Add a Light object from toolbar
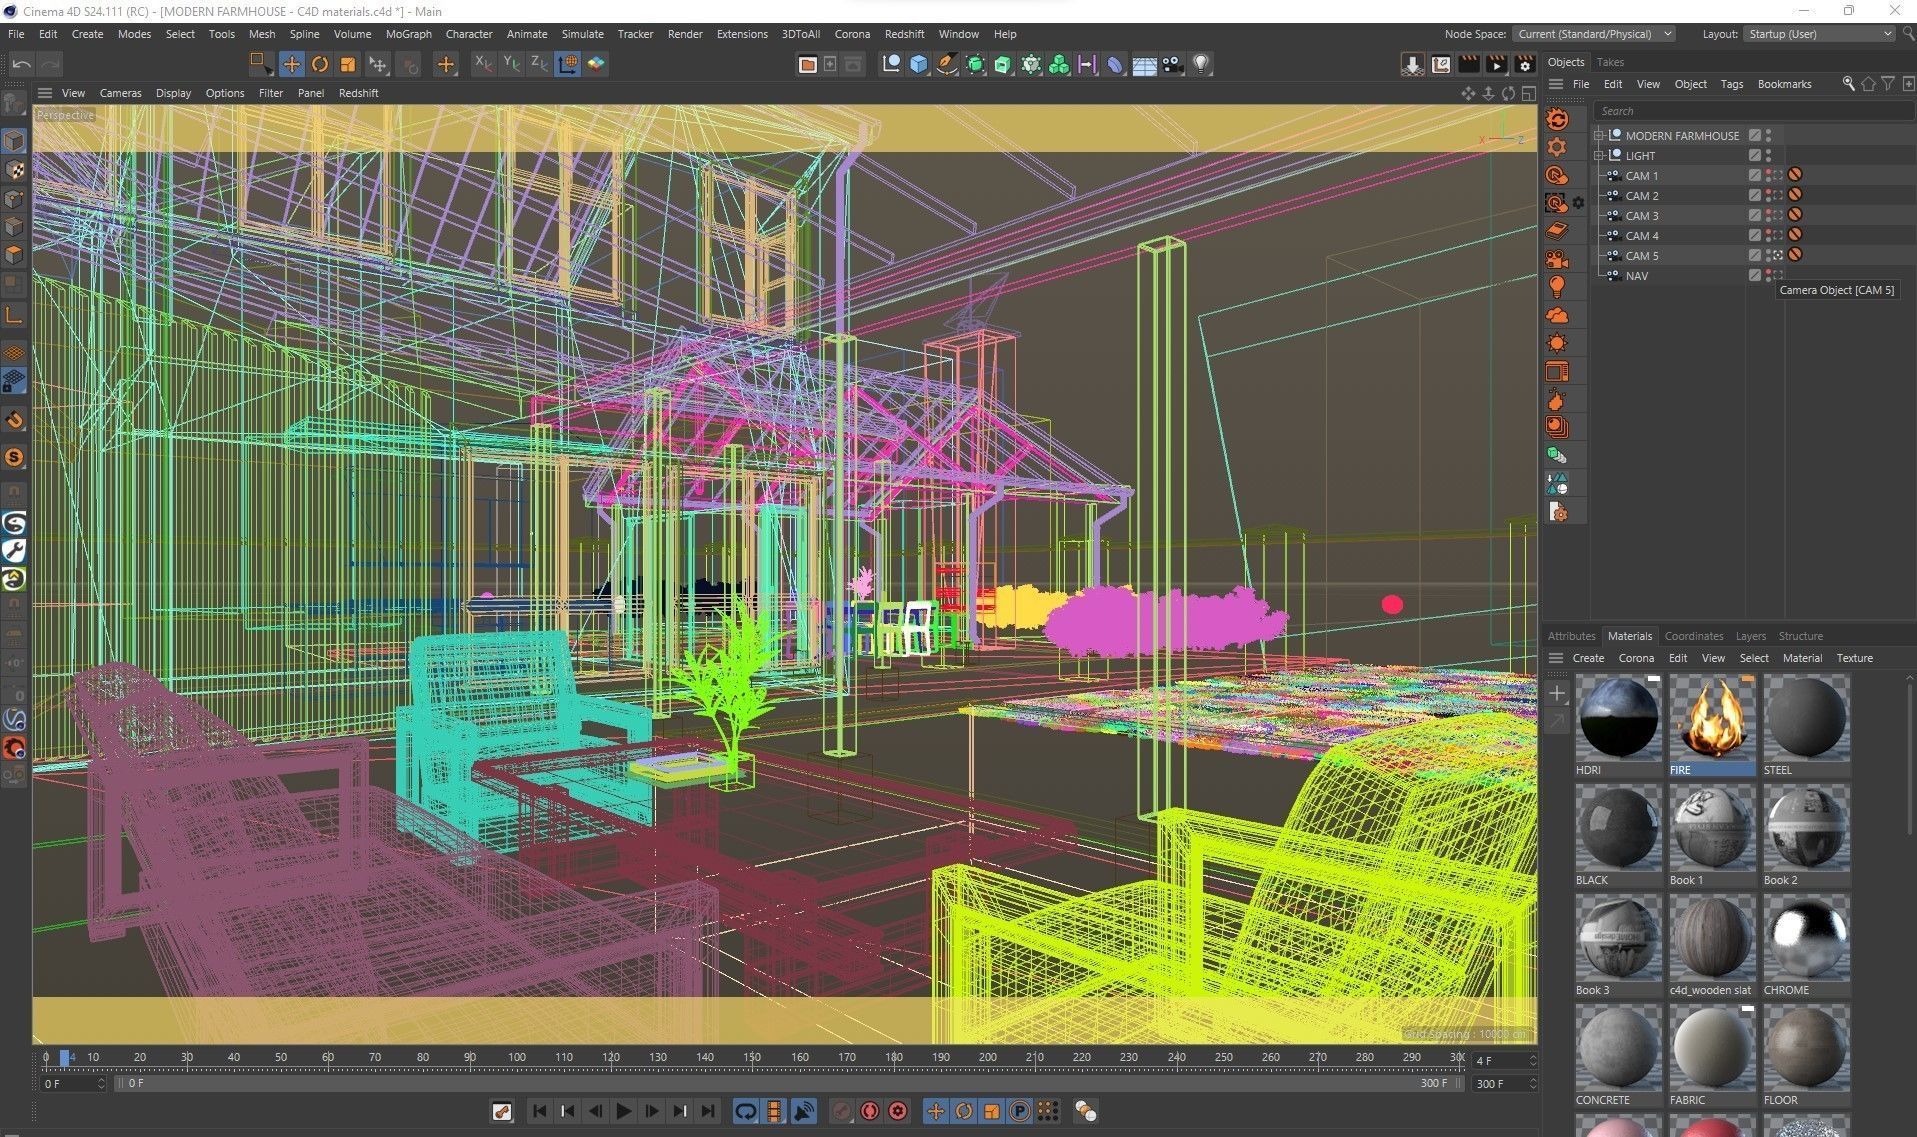The height and width of the screenshot is (1137, 1917). (1201, 64)
